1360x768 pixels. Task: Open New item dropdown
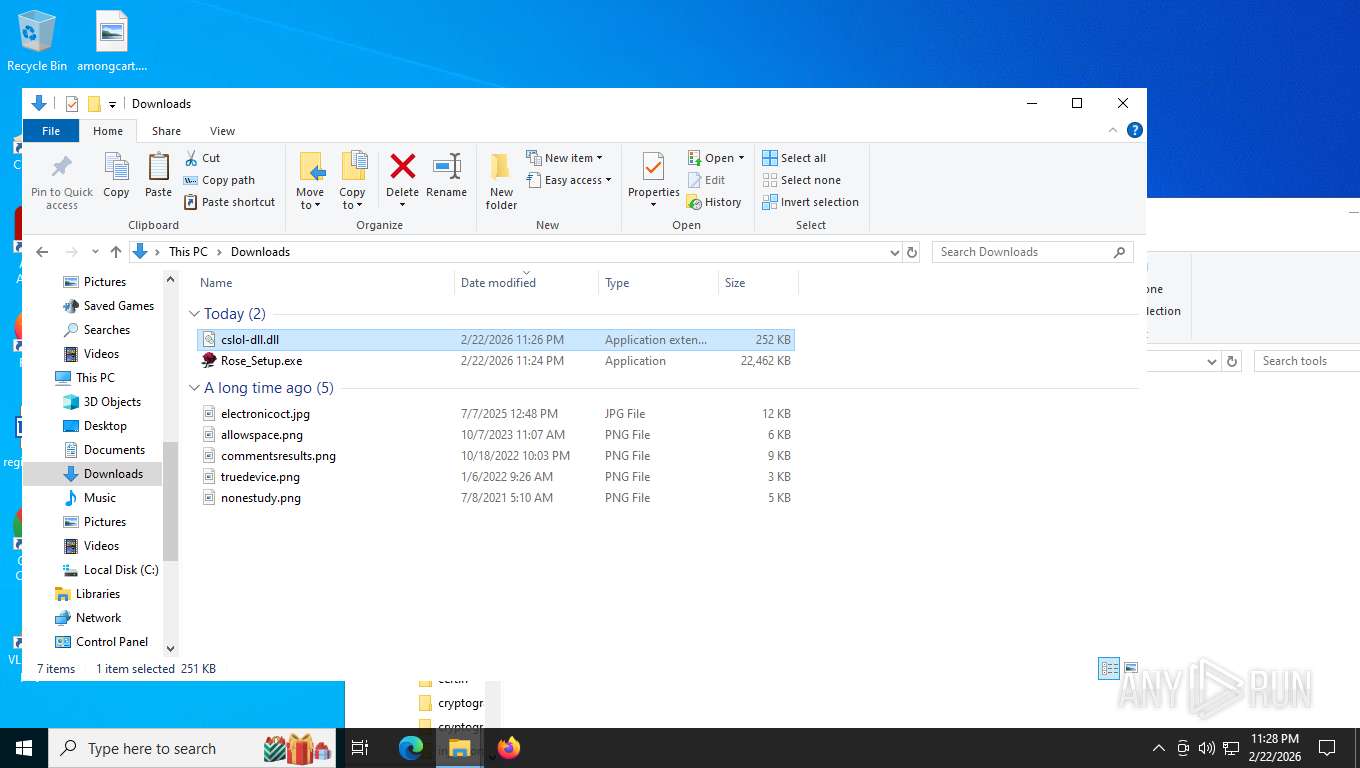click(564, 158)
